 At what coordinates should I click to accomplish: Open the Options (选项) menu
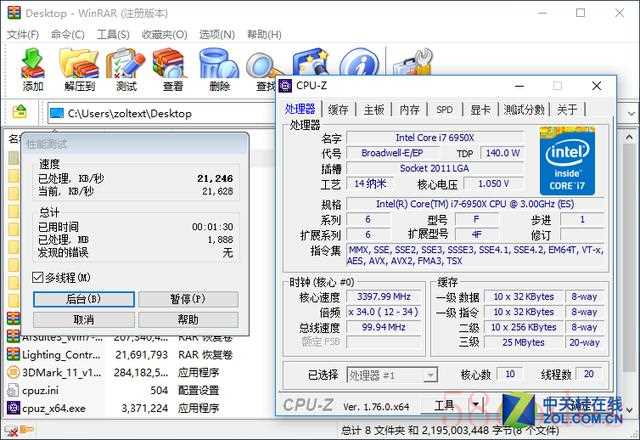217,35
